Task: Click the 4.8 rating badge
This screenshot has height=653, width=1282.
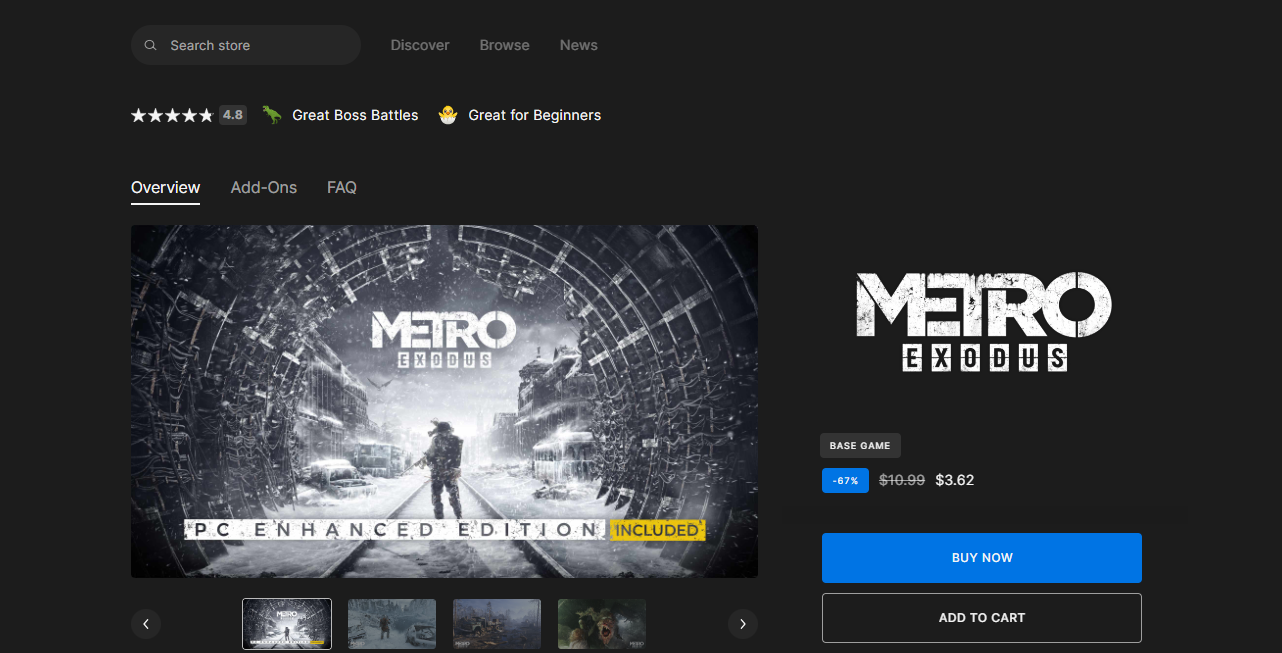Action: pyautogui.click(x=233, y=115)
